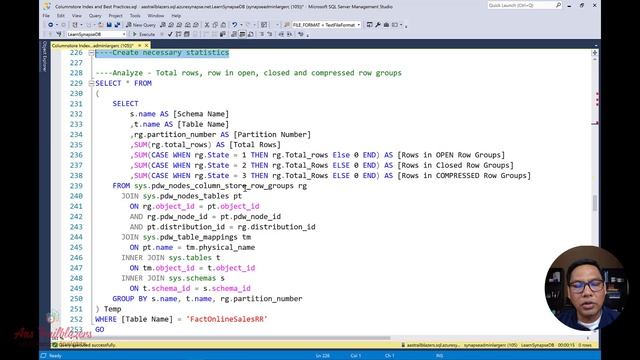Click the Toolbox icon in top toolbar
Viewport: 640px width, 360px height.
pos(387,25)
